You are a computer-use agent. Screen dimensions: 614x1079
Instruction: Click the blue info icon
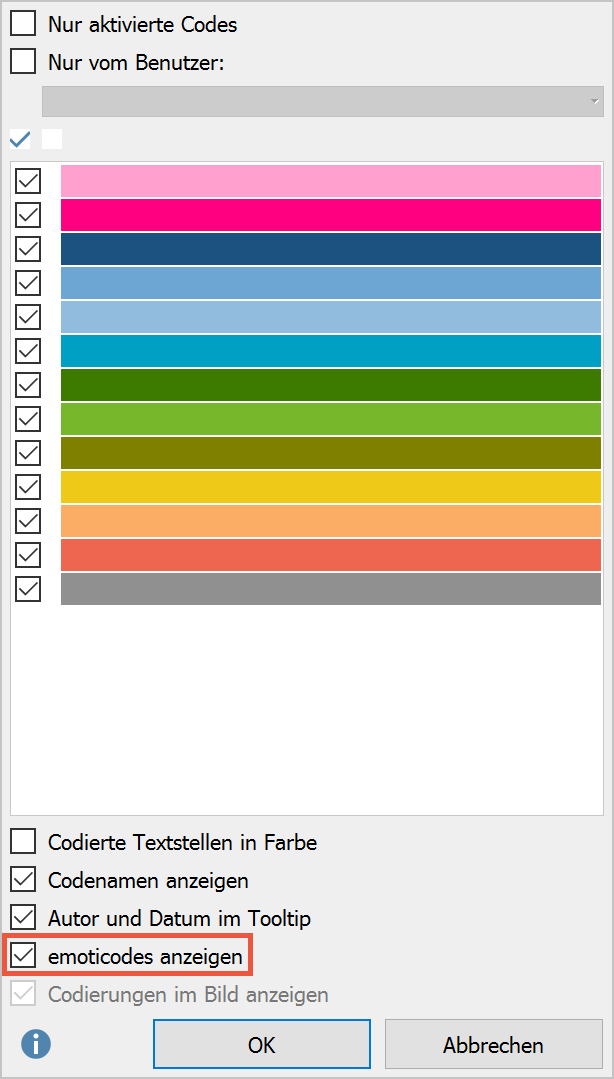[x=36, y=1044]
